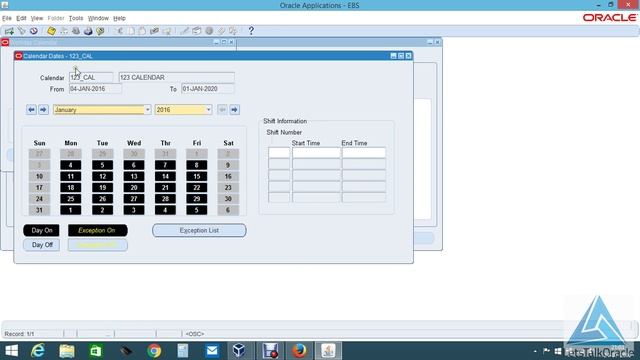Click the Edit Field pencil icon

[x=184, y=31]
